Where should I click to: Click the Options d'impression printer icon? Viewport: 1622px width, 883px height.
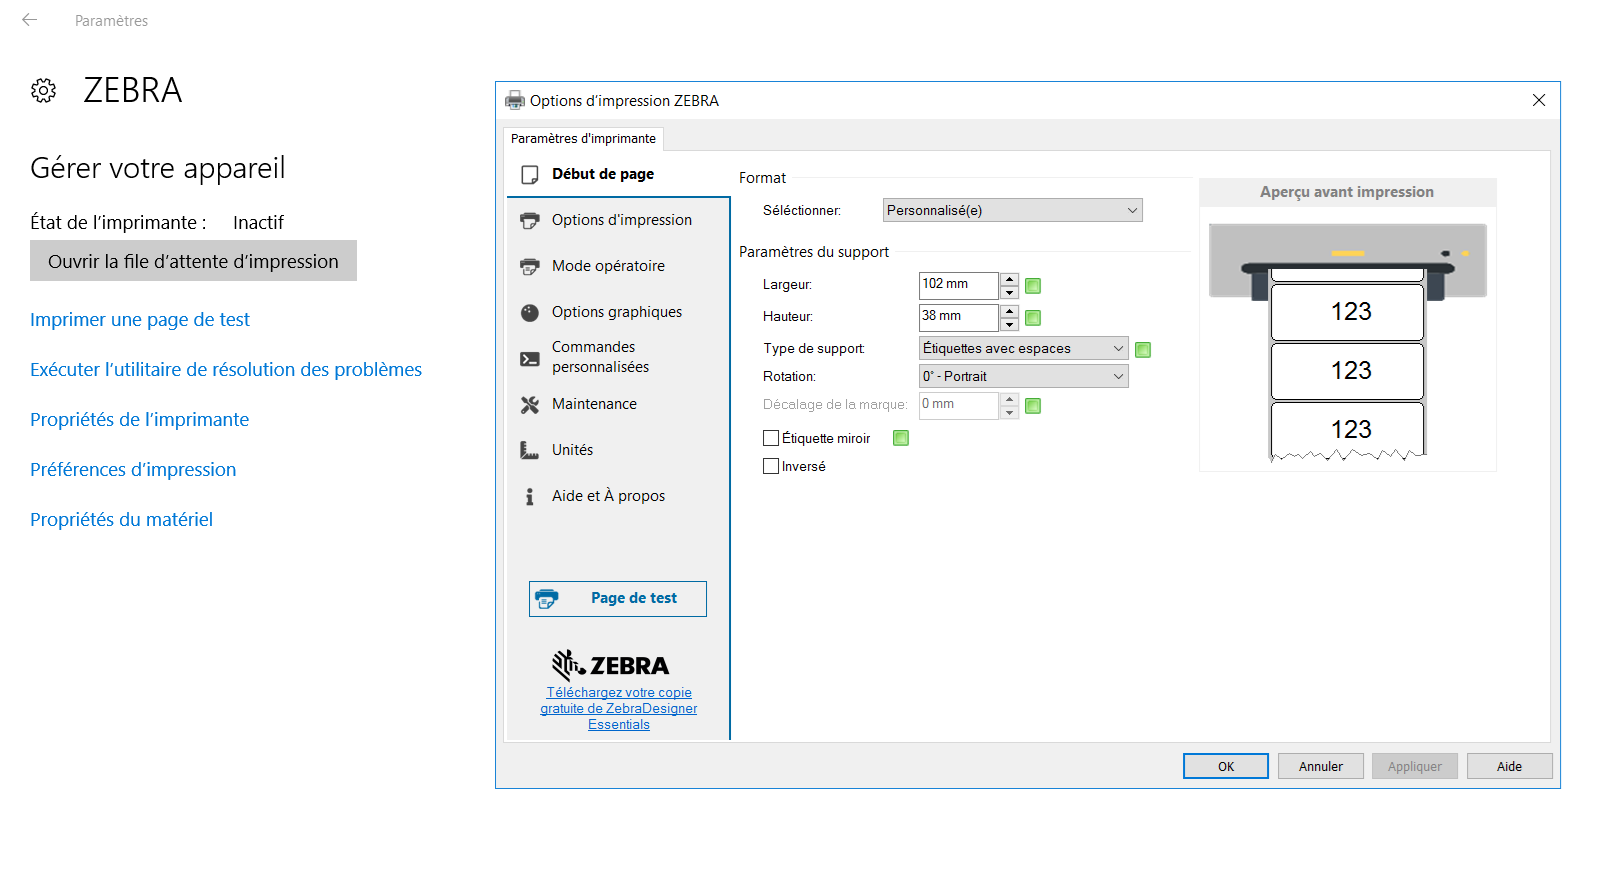[x=529, y=220]
